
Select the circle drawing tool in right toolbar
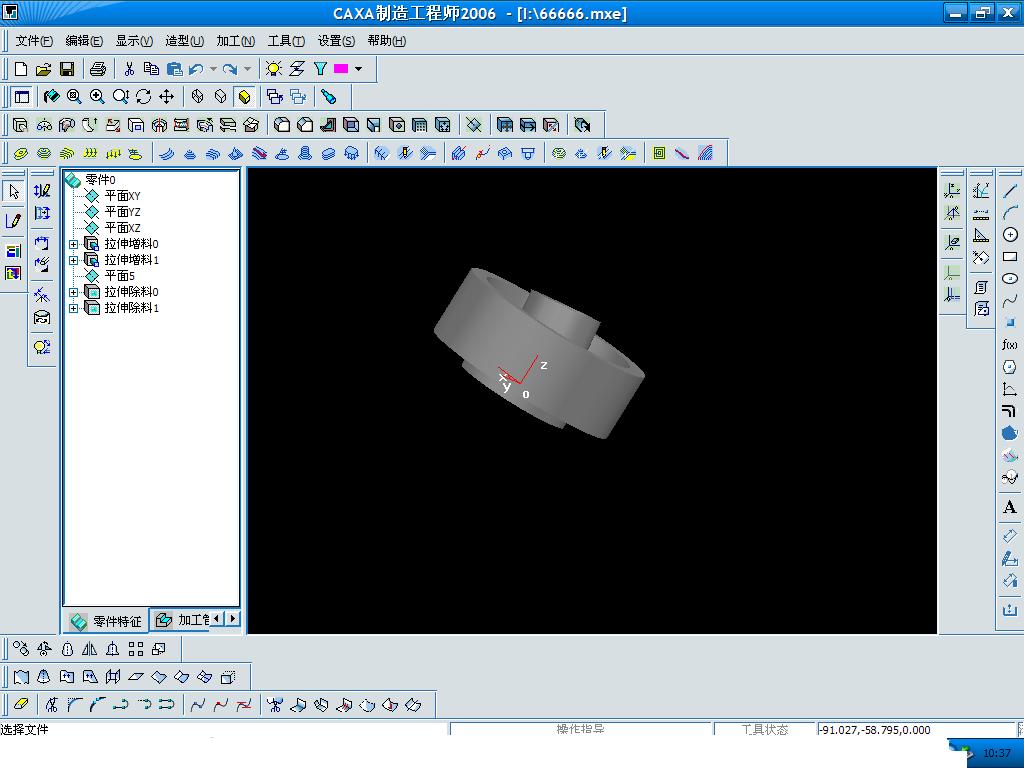[x=1010, y=234]
